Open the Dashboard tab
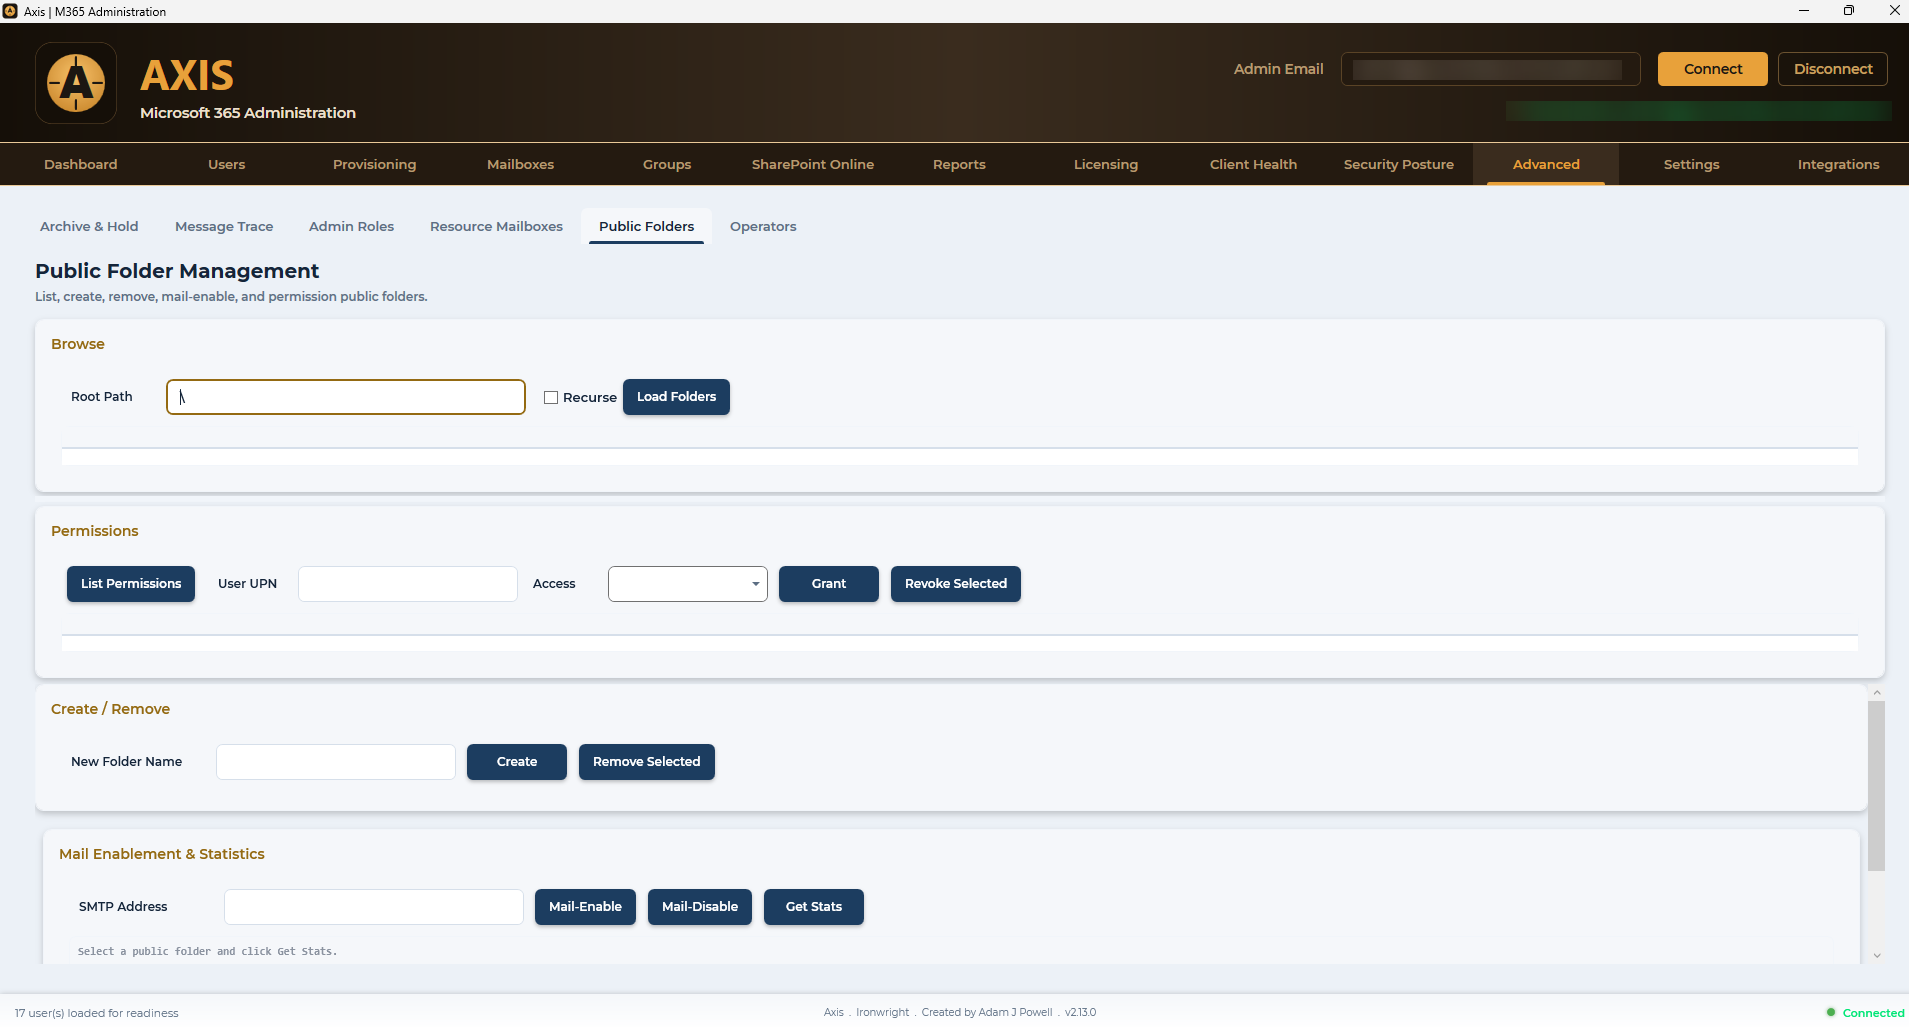 (81, 164)
